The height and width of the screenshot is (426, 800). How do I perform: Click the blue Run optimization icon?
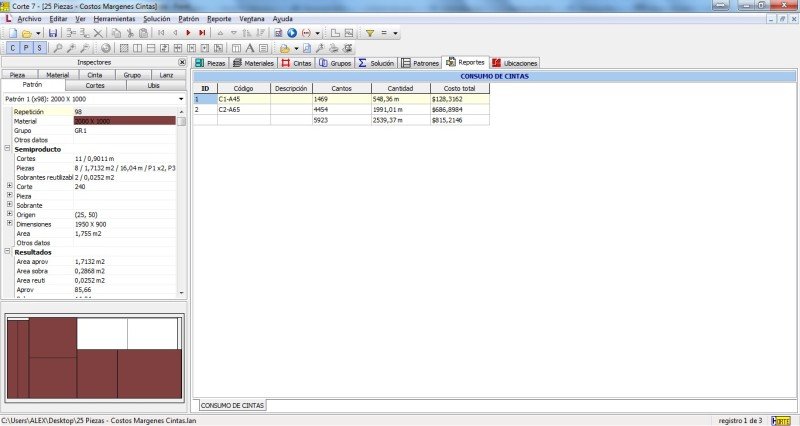(292, 33)
